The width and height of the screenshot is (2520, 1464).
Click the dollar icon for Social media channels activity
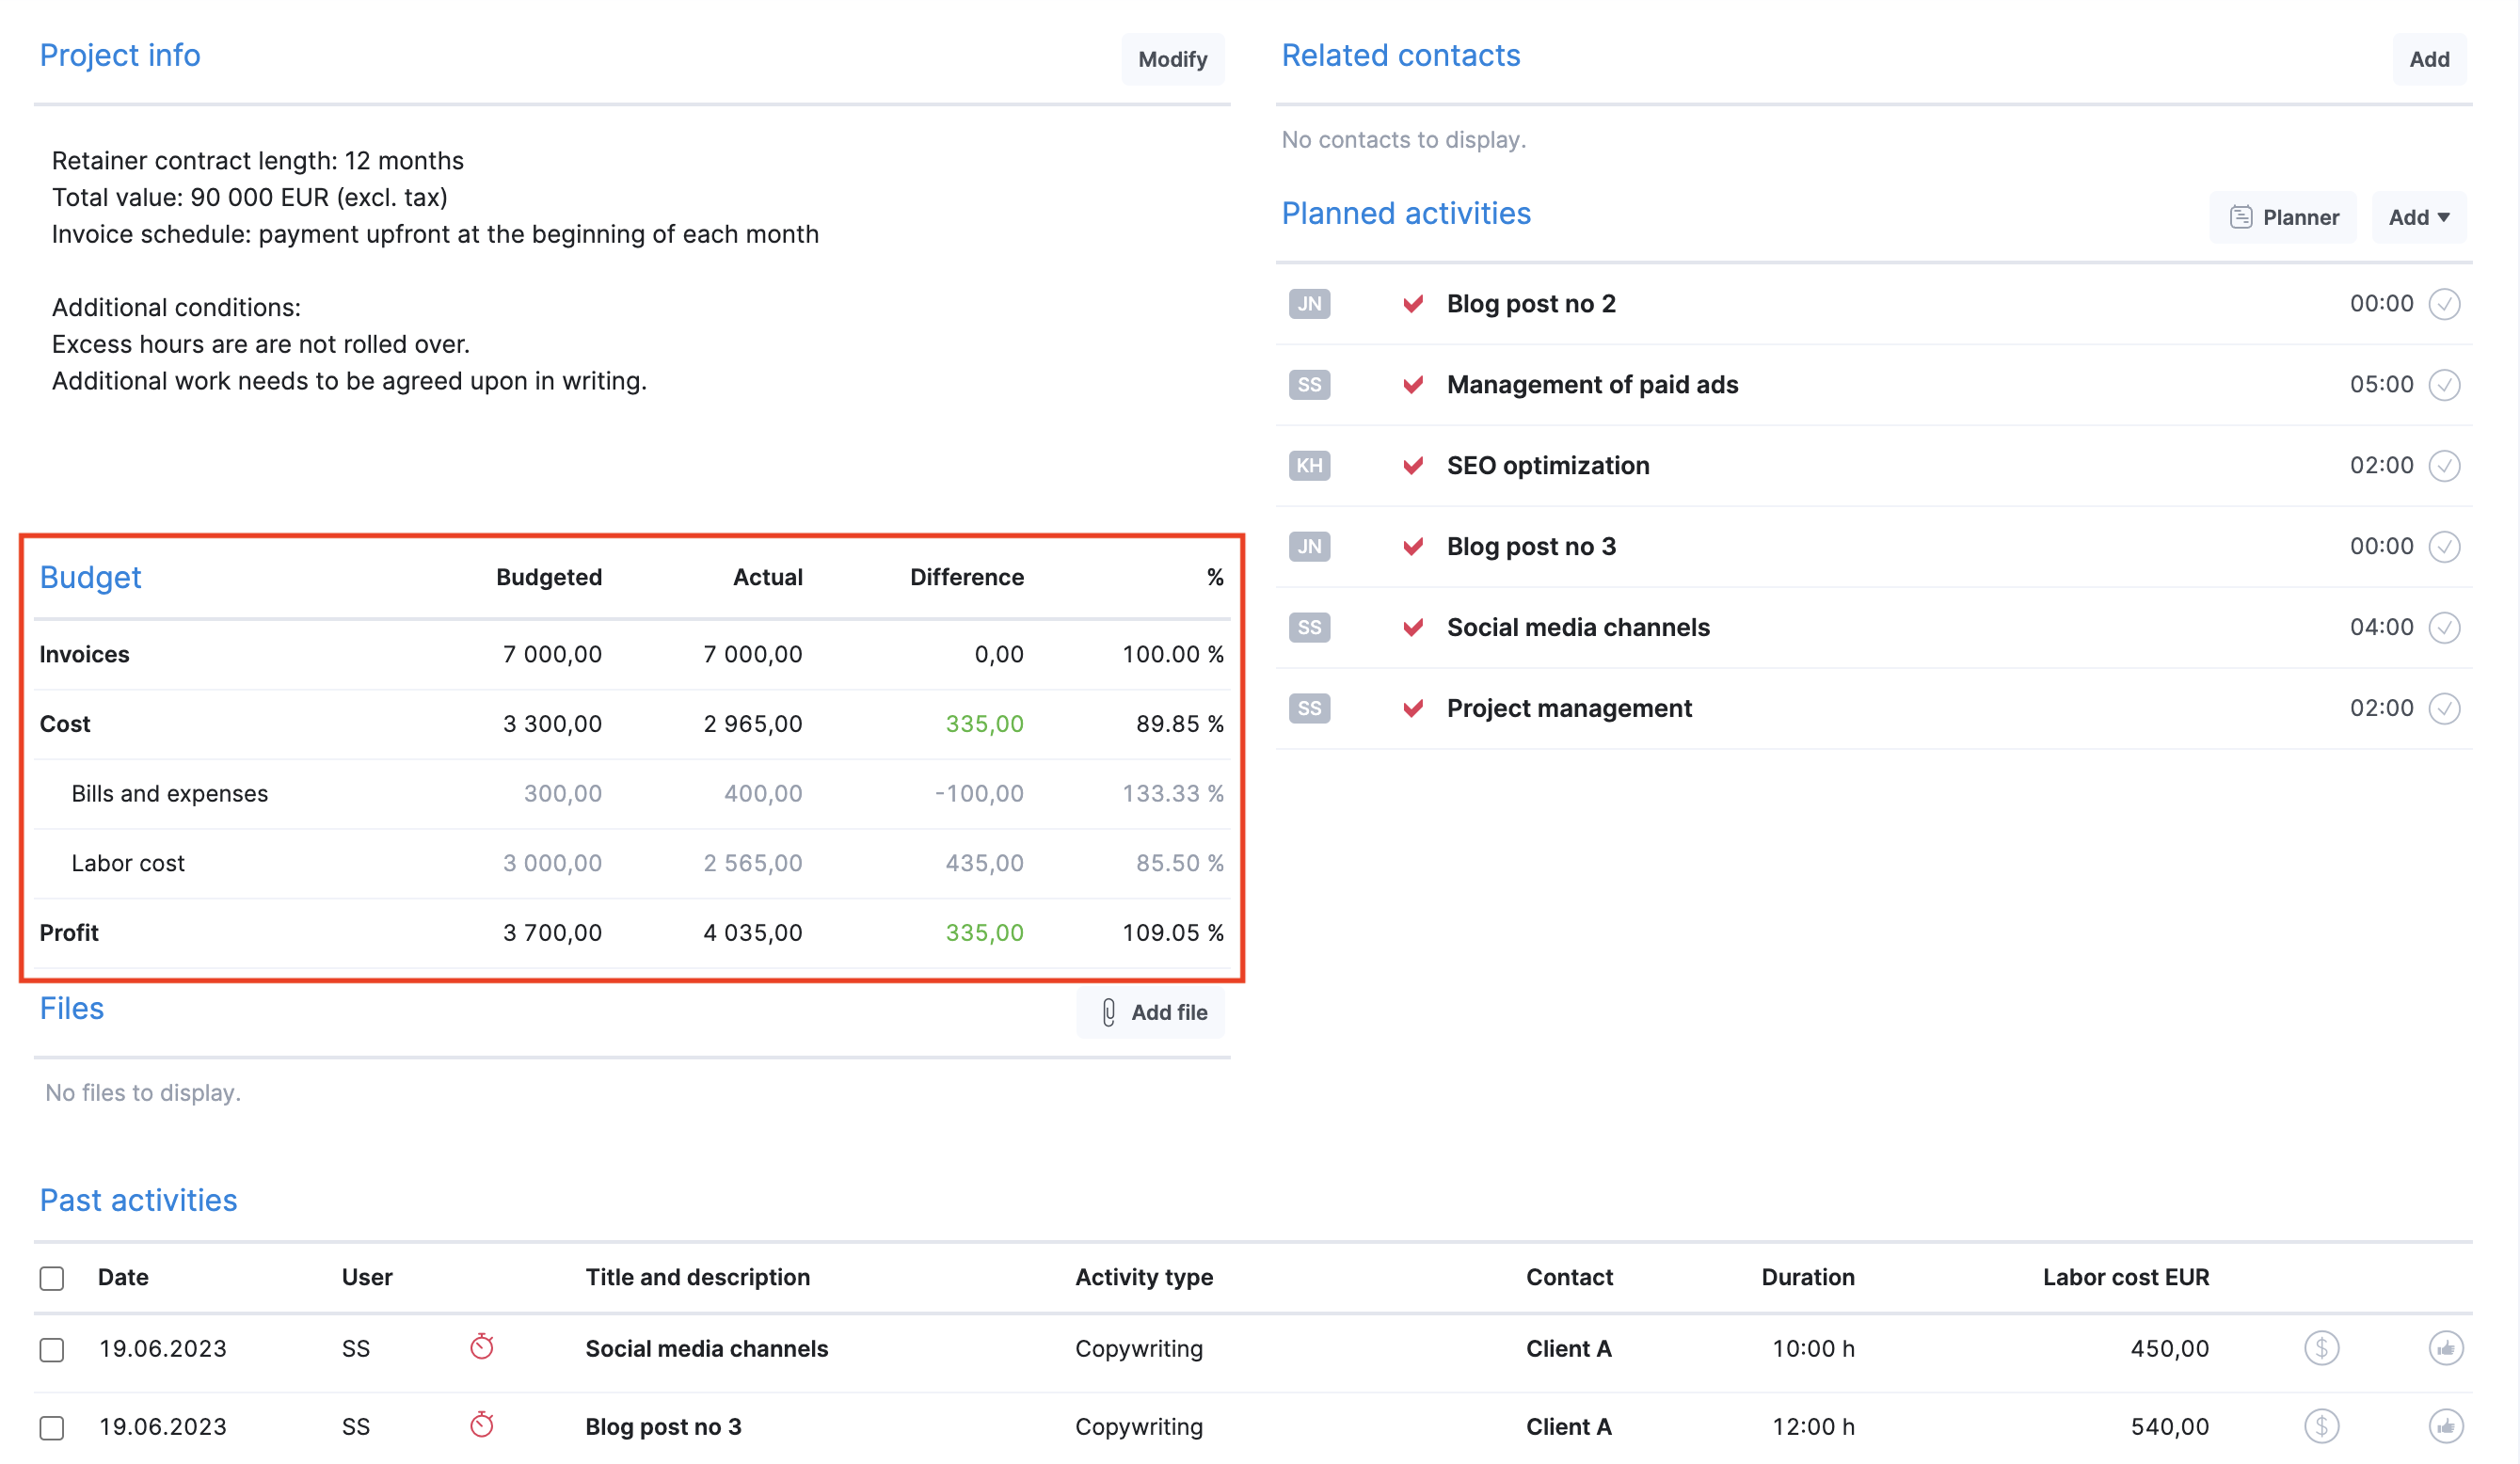point(2321,1348)
